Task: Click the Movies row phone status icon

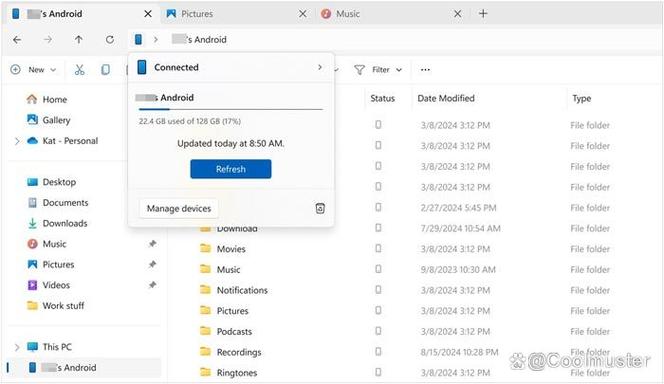Action: pyautogui.click(x=378, y=249)
